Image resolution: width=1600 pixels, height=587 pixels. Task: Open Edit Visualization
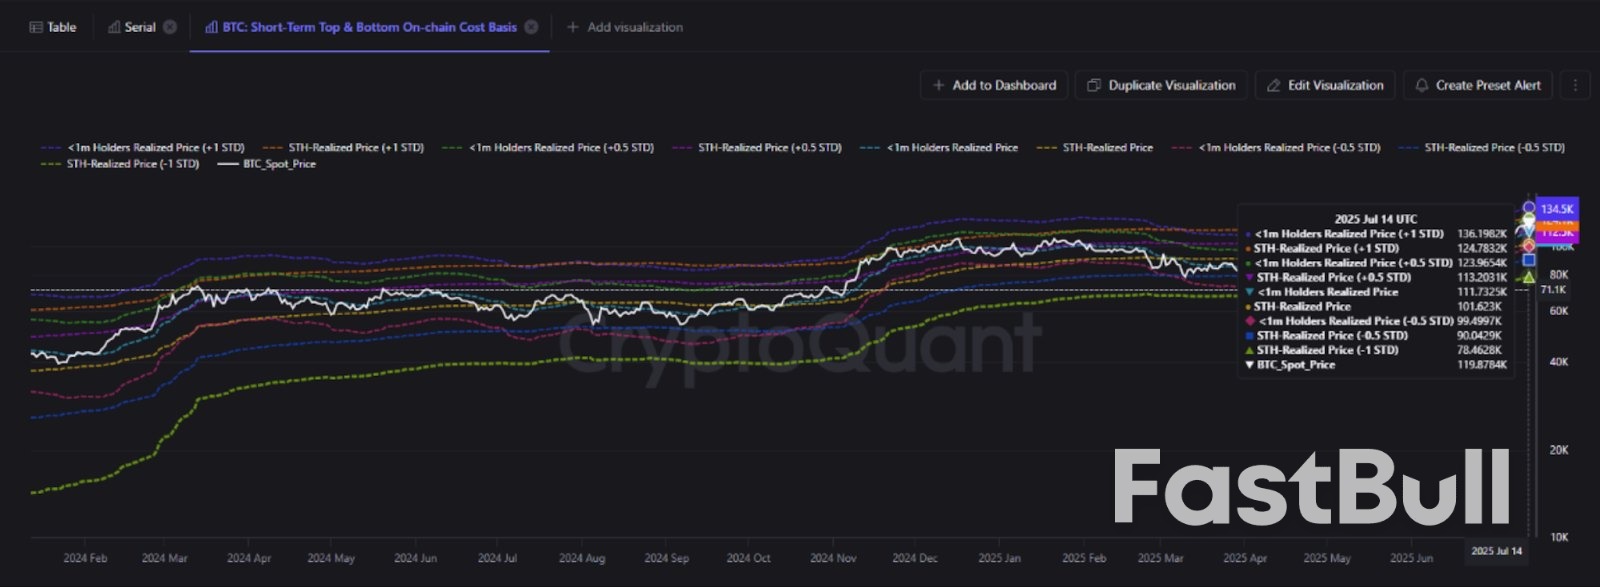pos(1325,85)
